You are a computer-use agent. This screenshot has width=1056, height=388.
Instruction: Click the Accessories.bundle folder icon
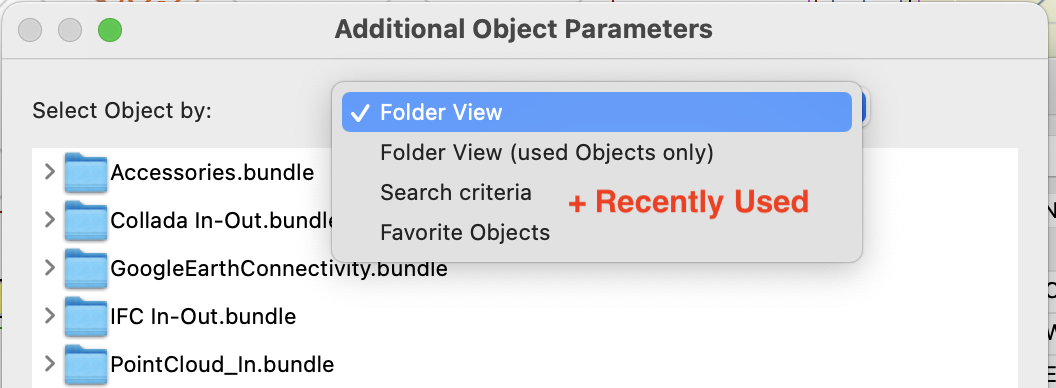tap(86, 172)
